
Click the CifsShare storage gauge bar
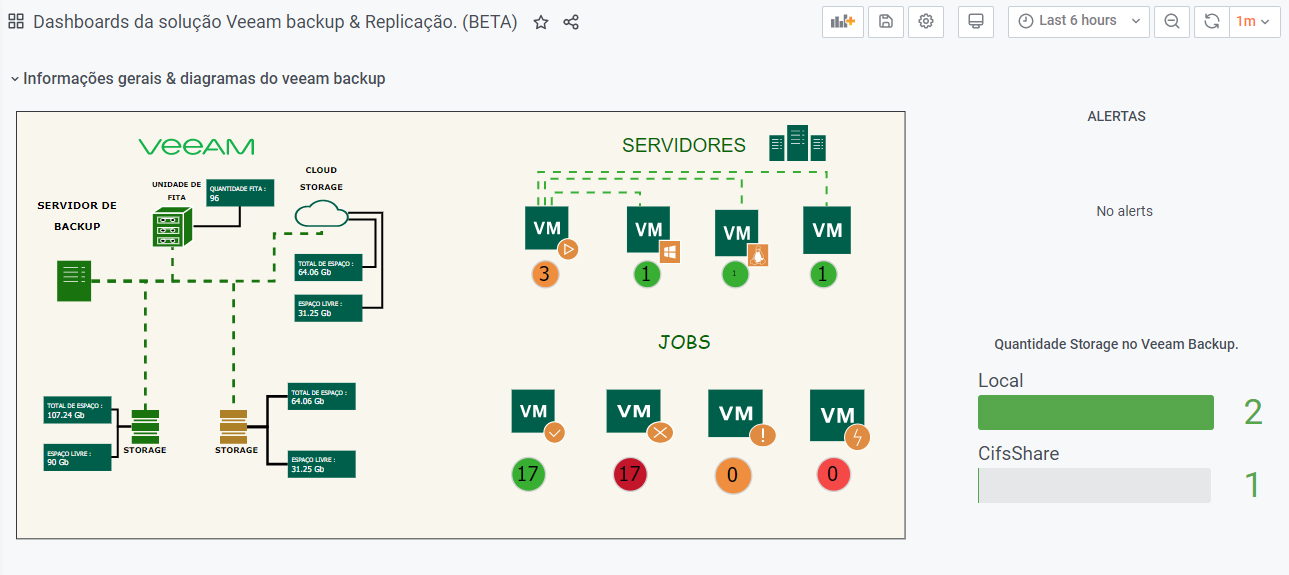coord(1094,485)
